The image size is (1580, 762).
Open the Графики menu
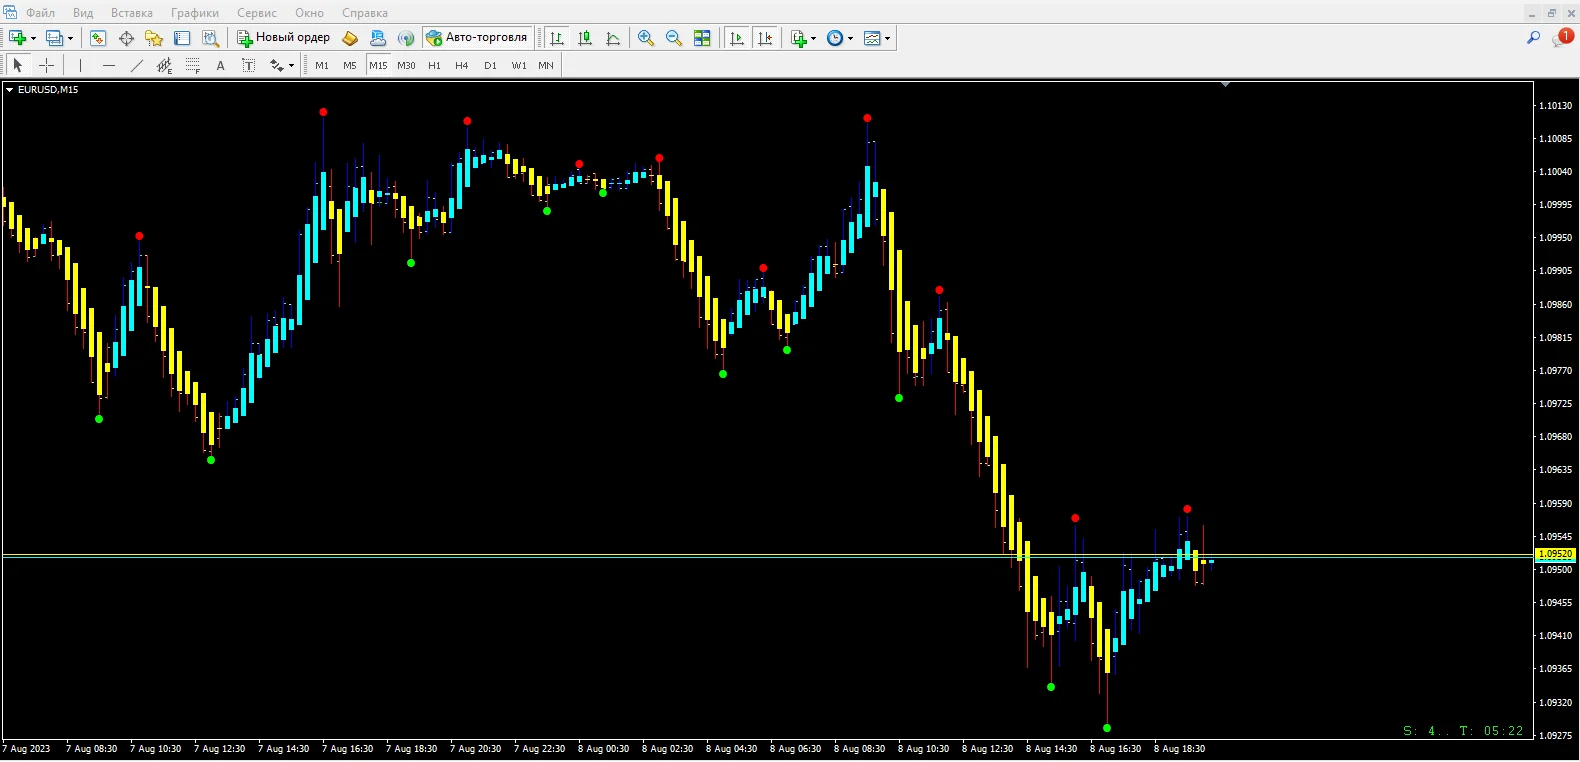[x=195, y=13]
